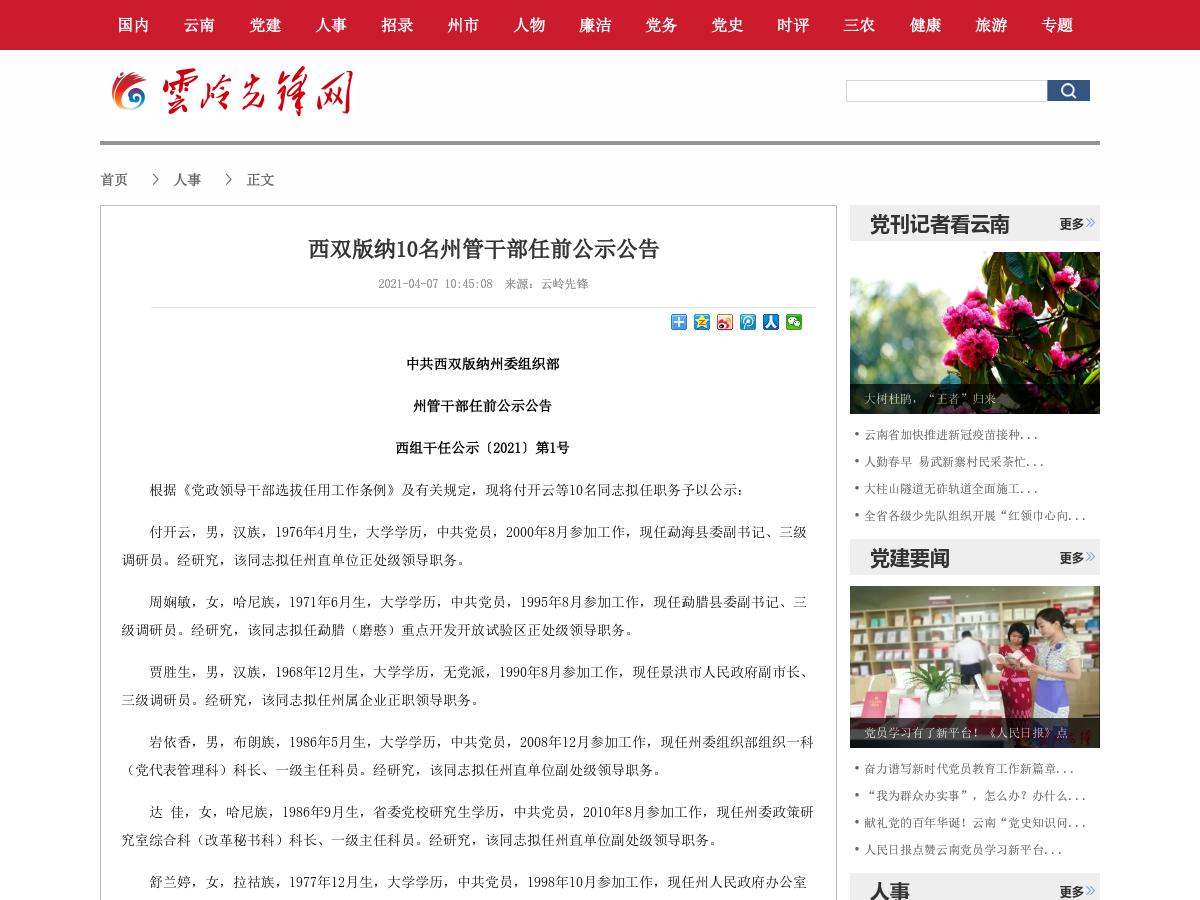
Task: Open link 奋力谱写新时代党员教育工作新篇章
Action: (969, 769)
